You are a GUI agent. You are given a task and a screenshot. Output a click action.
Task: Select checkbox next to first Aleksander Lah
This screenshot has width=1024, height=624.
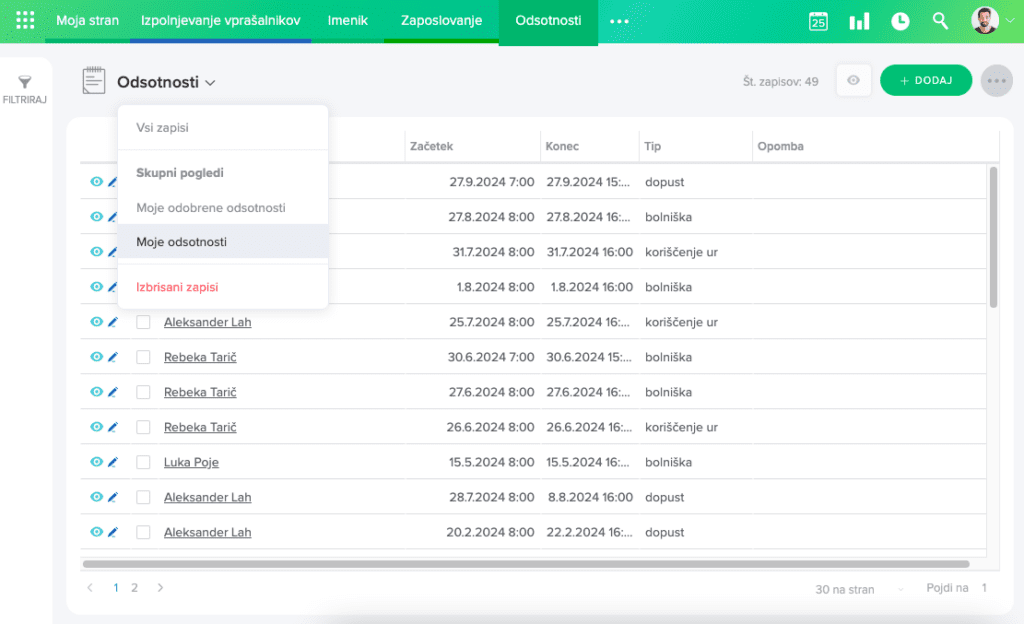143,322
